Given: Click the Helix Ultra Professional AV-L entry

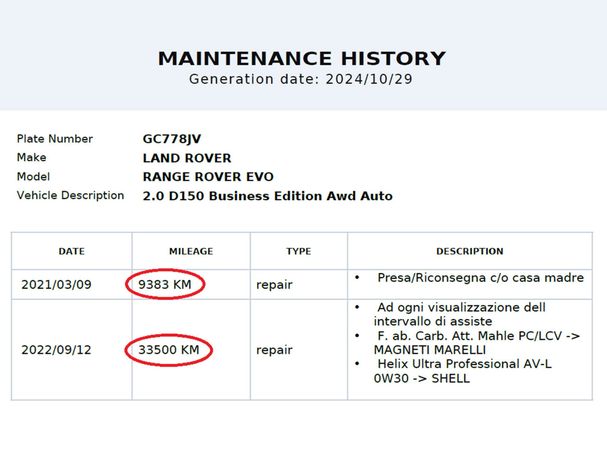Looking at the screenshot, I should 465,364.
